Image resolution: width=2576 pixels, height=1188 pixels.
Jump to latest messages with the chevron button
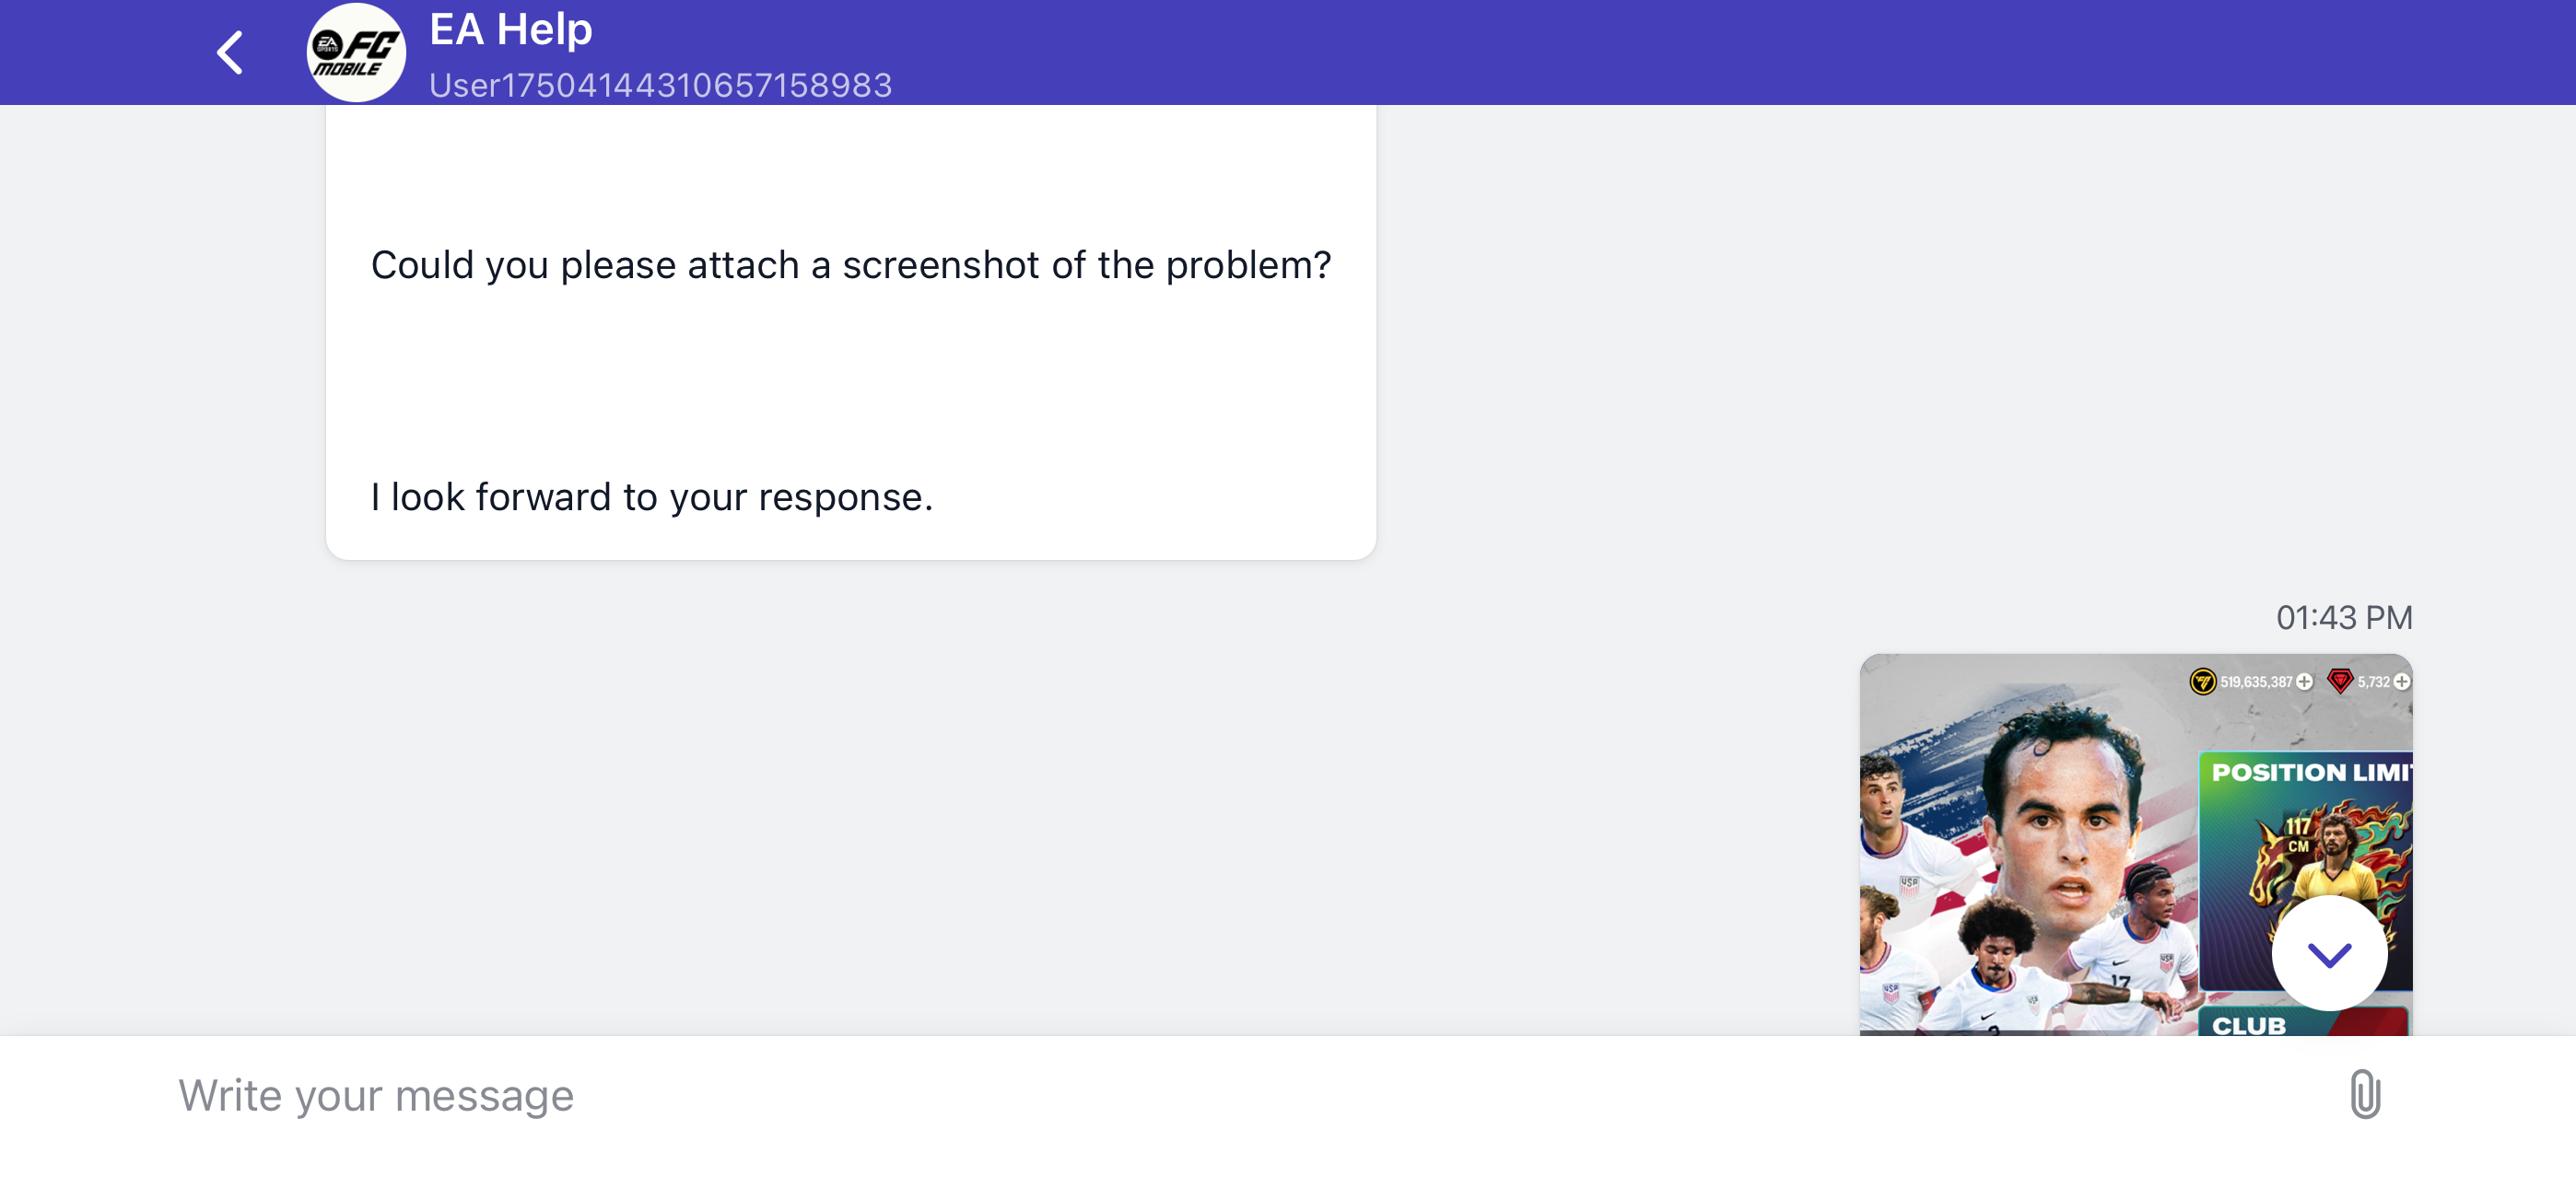point(2329,954)
